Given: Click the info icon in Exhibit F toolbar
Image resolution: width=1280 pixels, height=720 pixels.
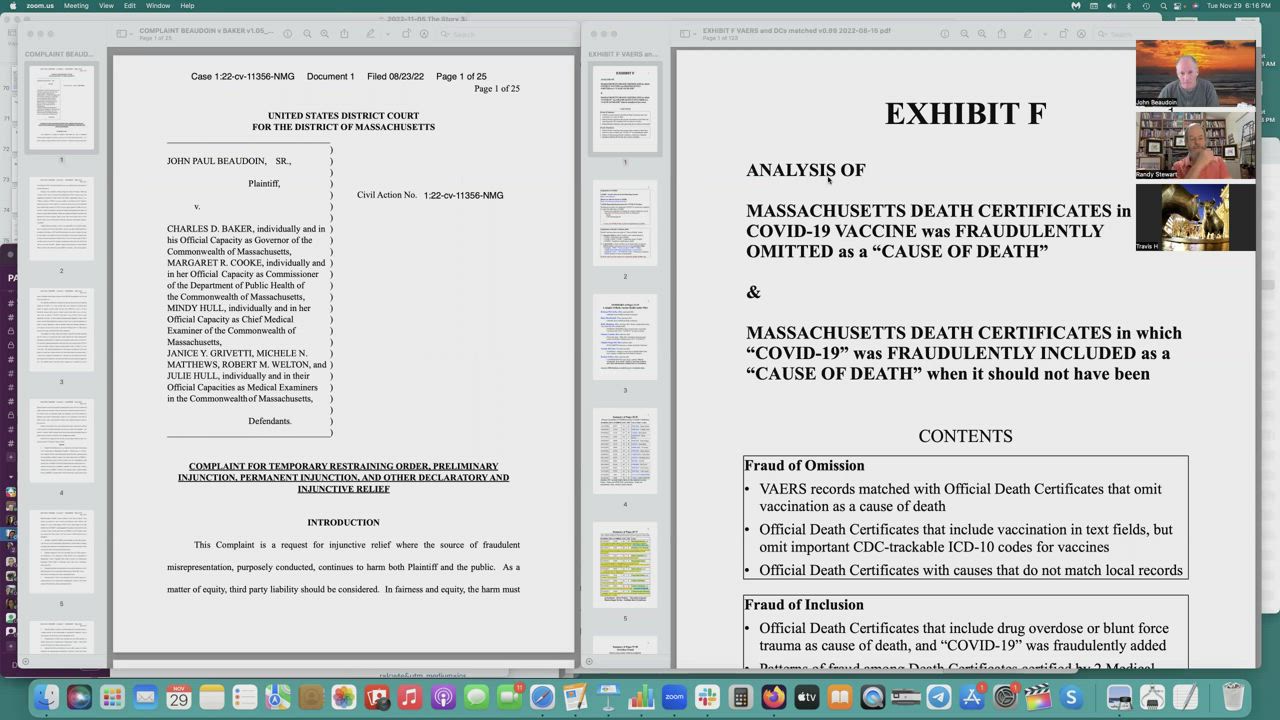Looking at the screenshot, I should tap(944, 34).
